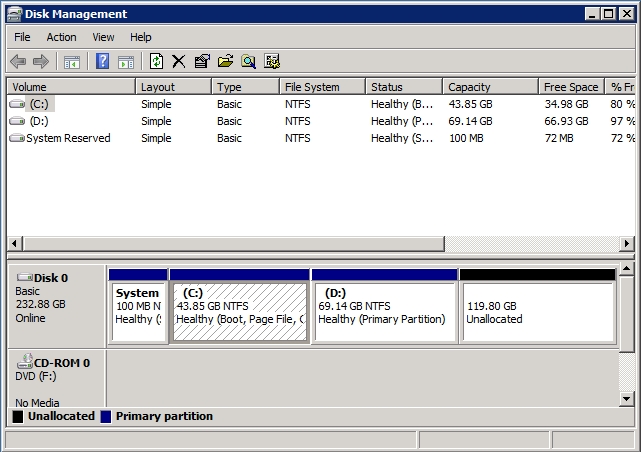
Task: Click the 34.98 GB free space cell
Action: (x=566, y=104)
